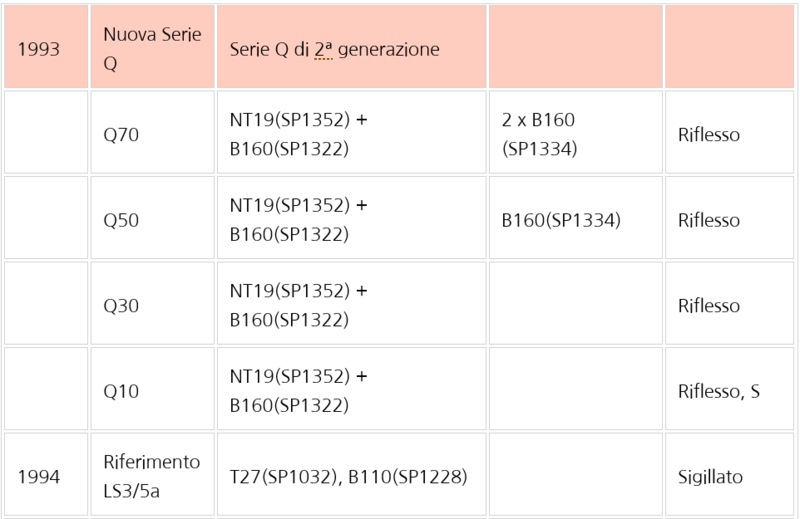Screen dimensions: 800x519
Task: Click the "1994" year cell
Action: coord(39,477)
